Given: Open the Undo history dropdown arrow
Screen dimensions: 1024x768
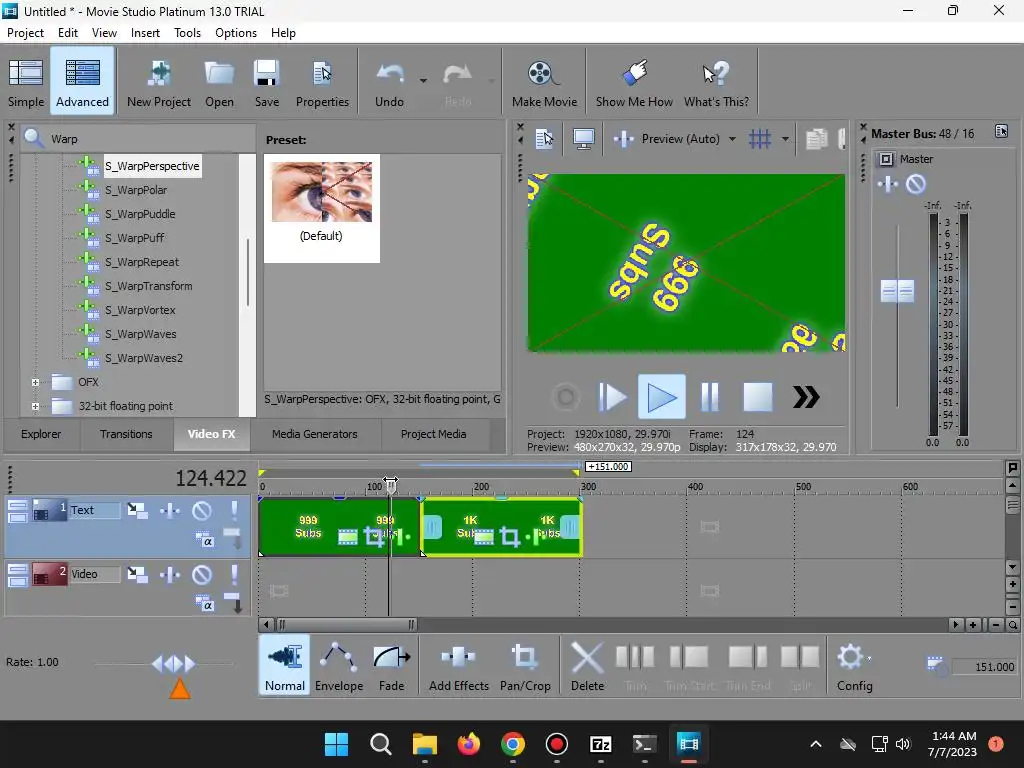Looking at the screenshot, I should (x=423, y=81).
